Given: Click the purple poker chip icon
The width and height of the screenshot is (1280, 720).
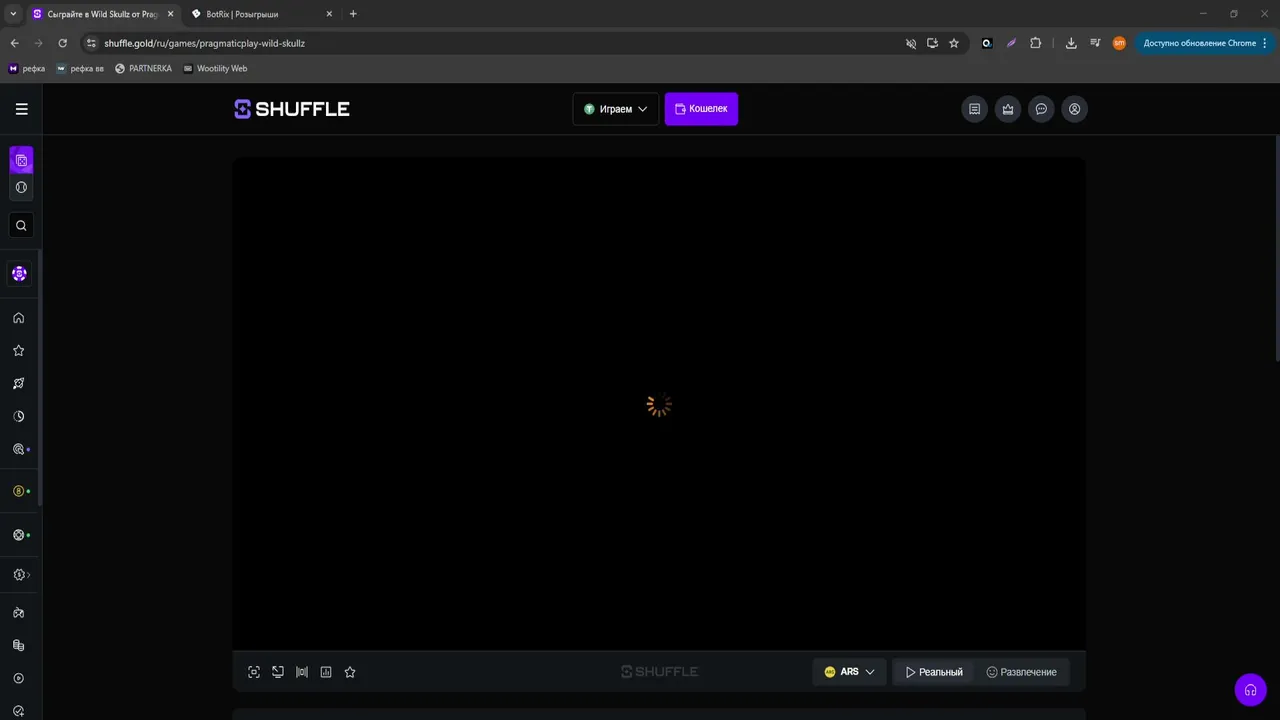Looking at the screenshot, I should [19, 273].
